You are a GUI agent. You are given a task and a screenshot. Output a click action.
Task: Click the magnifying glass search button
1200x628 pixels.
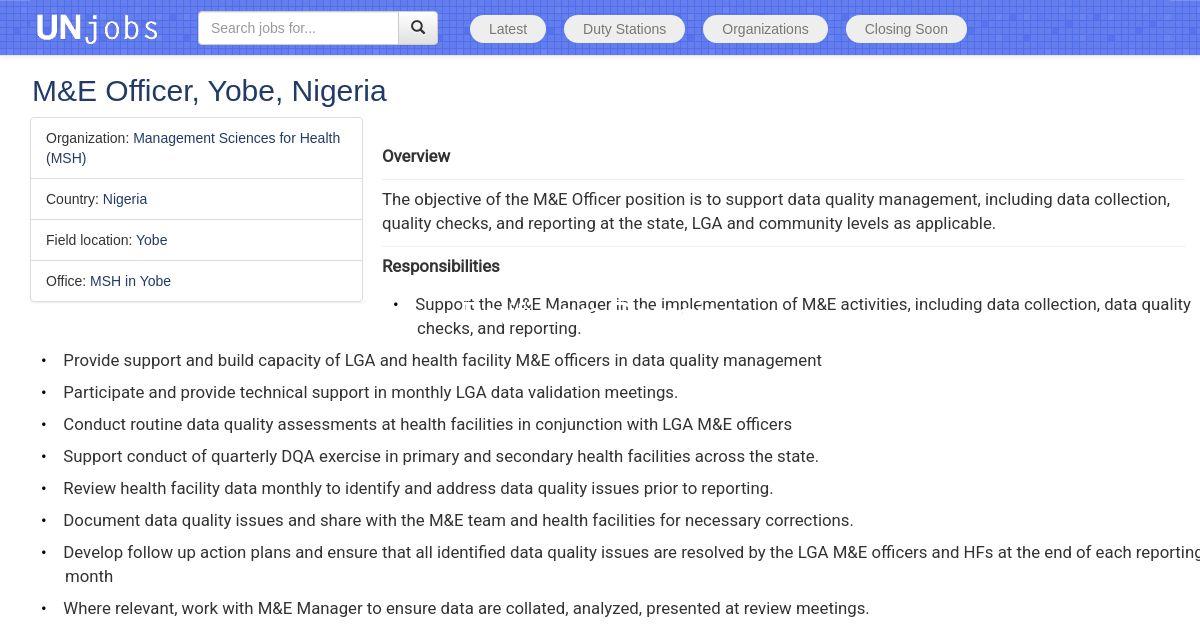coord(418,28)
